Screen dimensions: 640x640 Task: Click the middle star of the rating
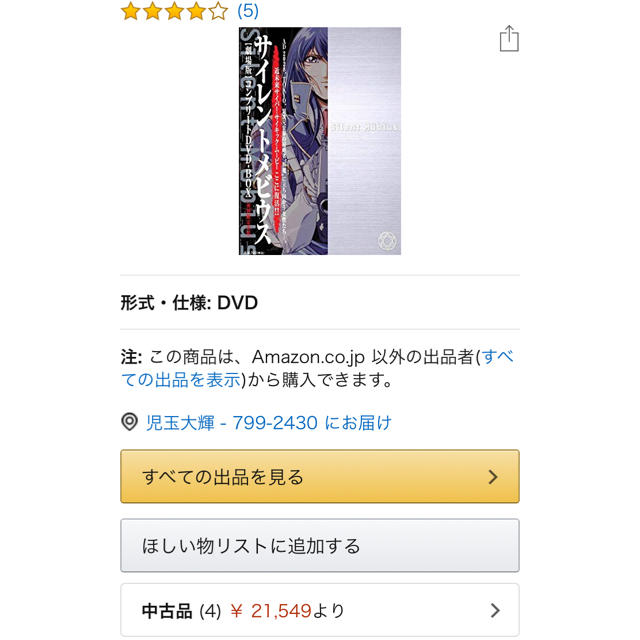(174, 11)
